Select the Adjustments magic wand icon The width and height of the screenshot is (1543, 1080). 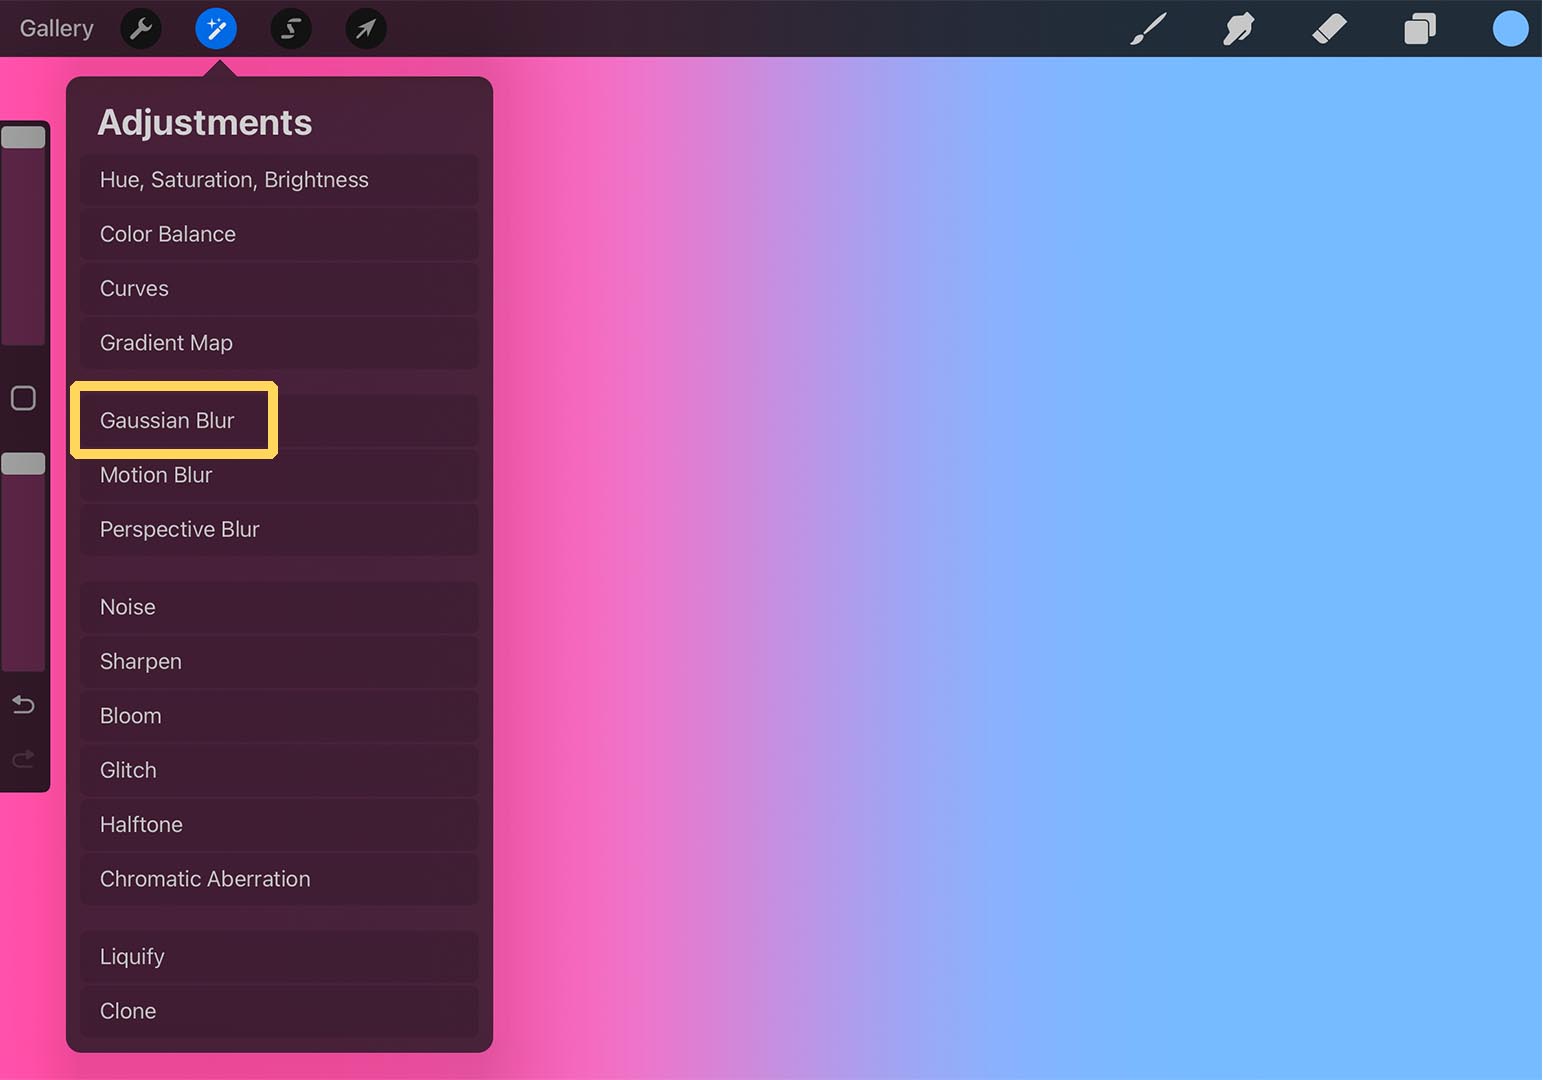216,28
